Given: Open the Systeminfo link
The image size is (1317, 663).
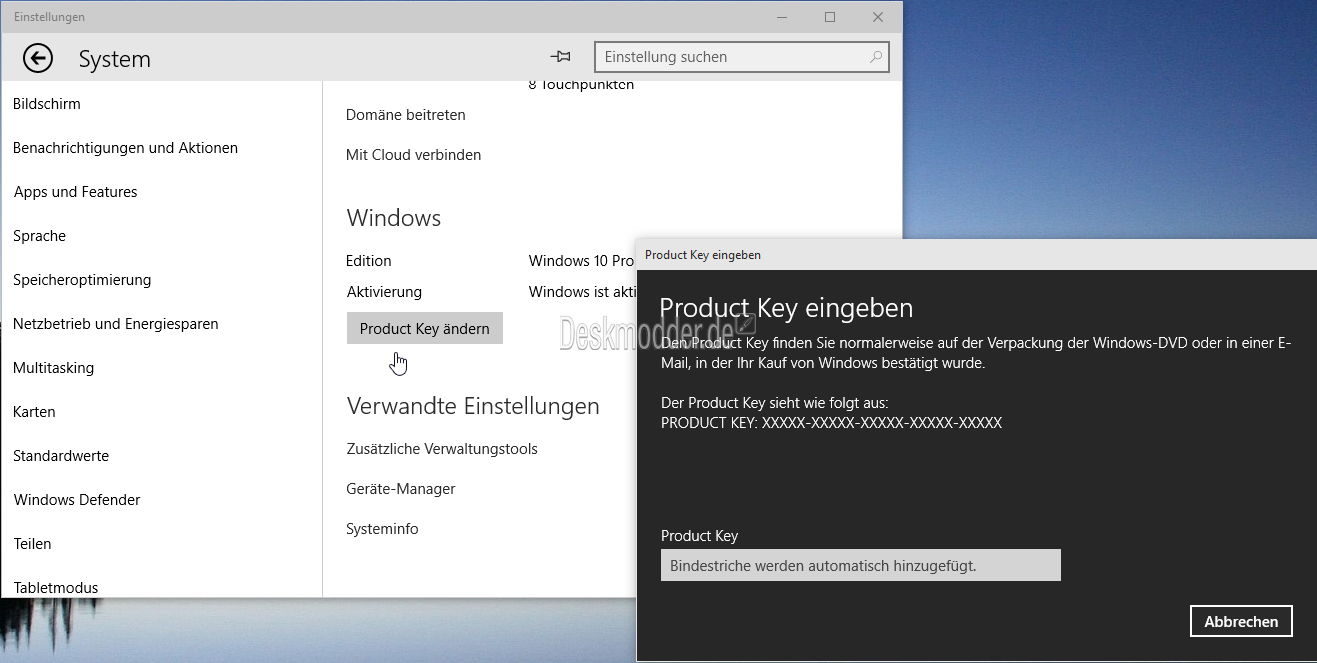Looking at the screenshot, I should tap(382, 529).
